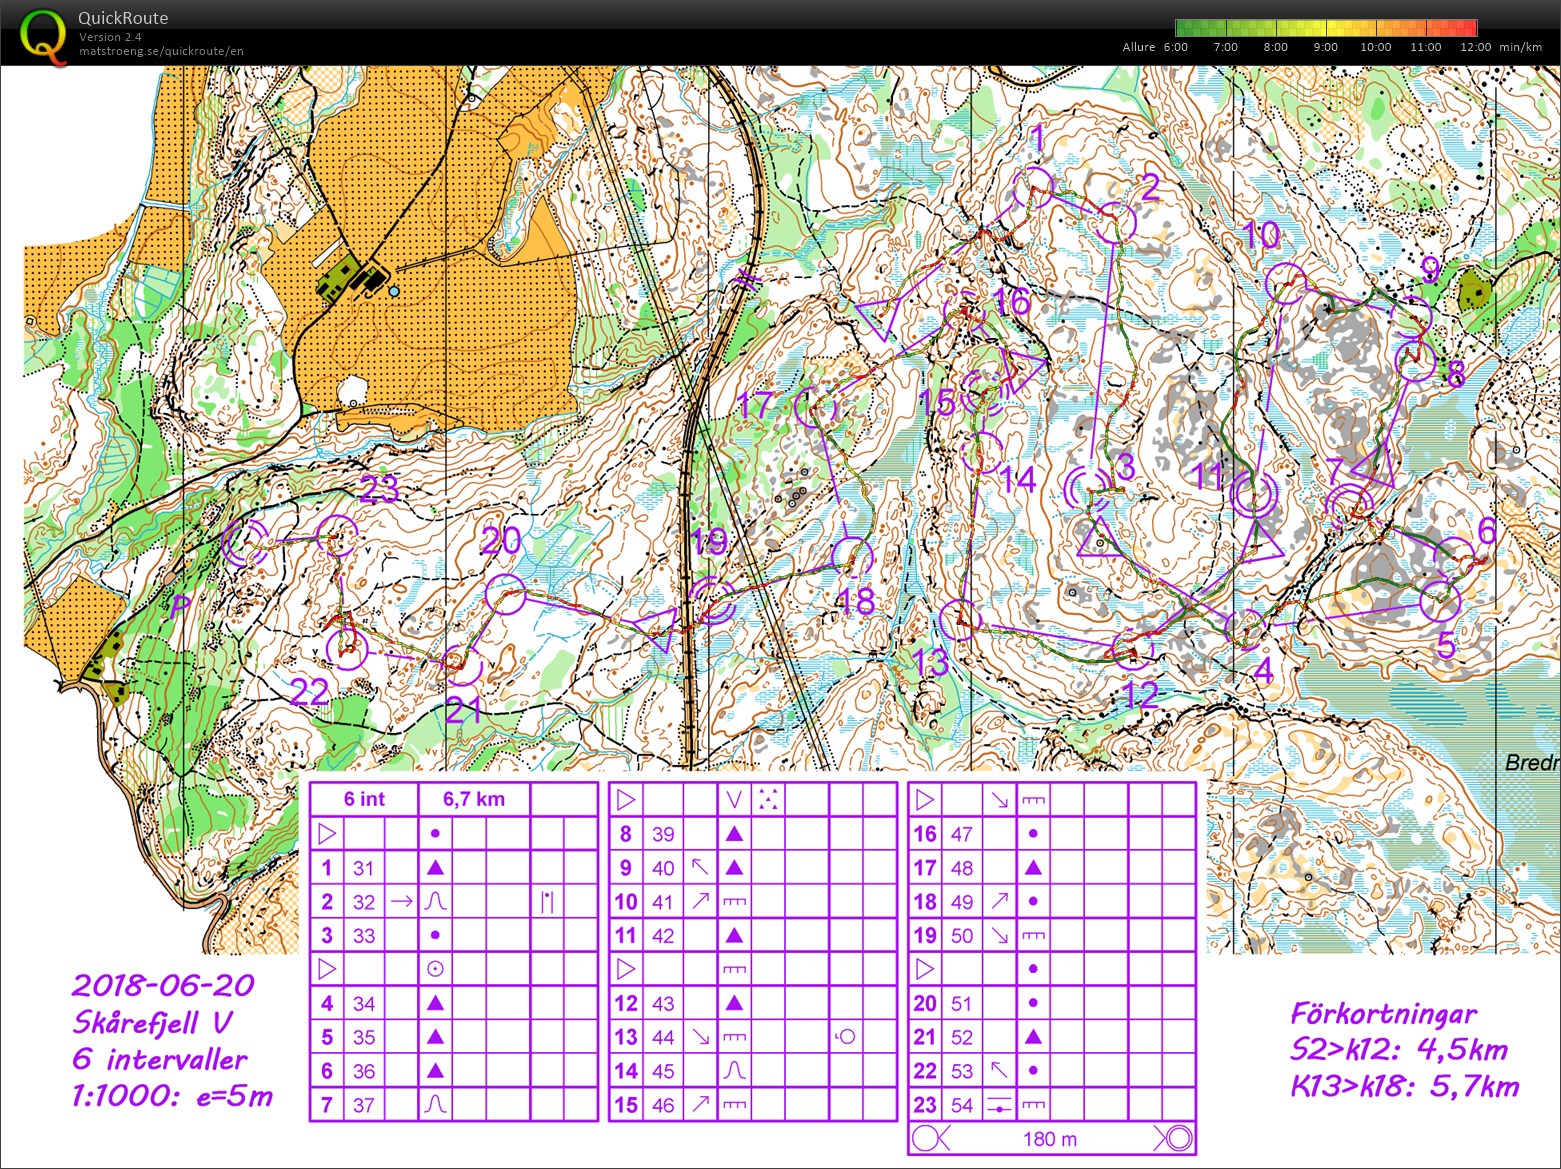This screenshot has width=1561, height=1169.
Task: Click the code 47 cell in row 16
Action: [x=962, y=834]
